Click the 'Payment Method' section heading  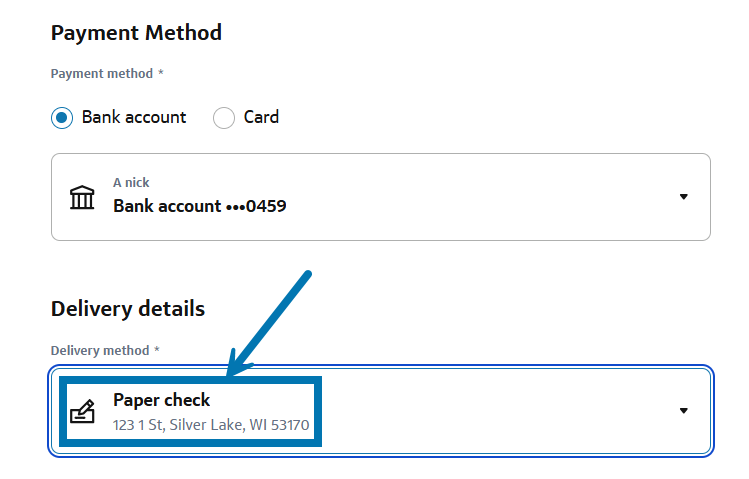click(136, 33)
